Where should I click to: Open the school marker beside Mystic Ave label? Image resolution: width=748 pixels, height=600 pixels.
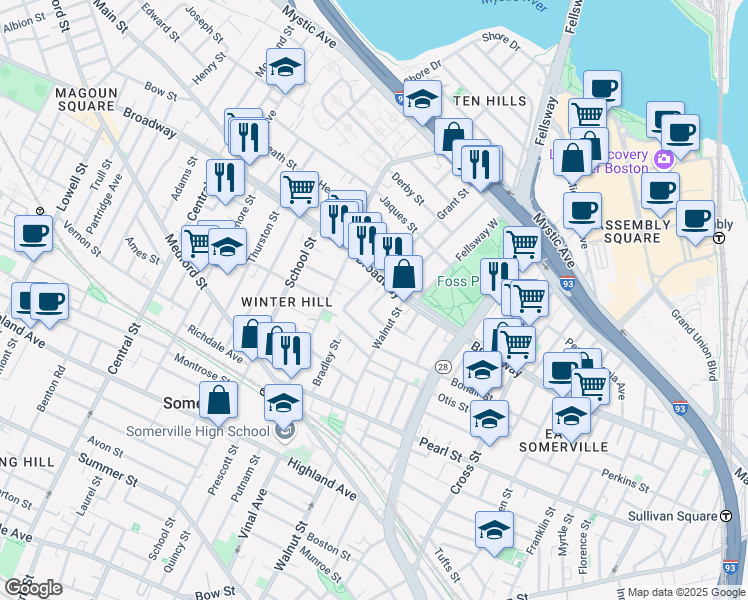[285, 67]
